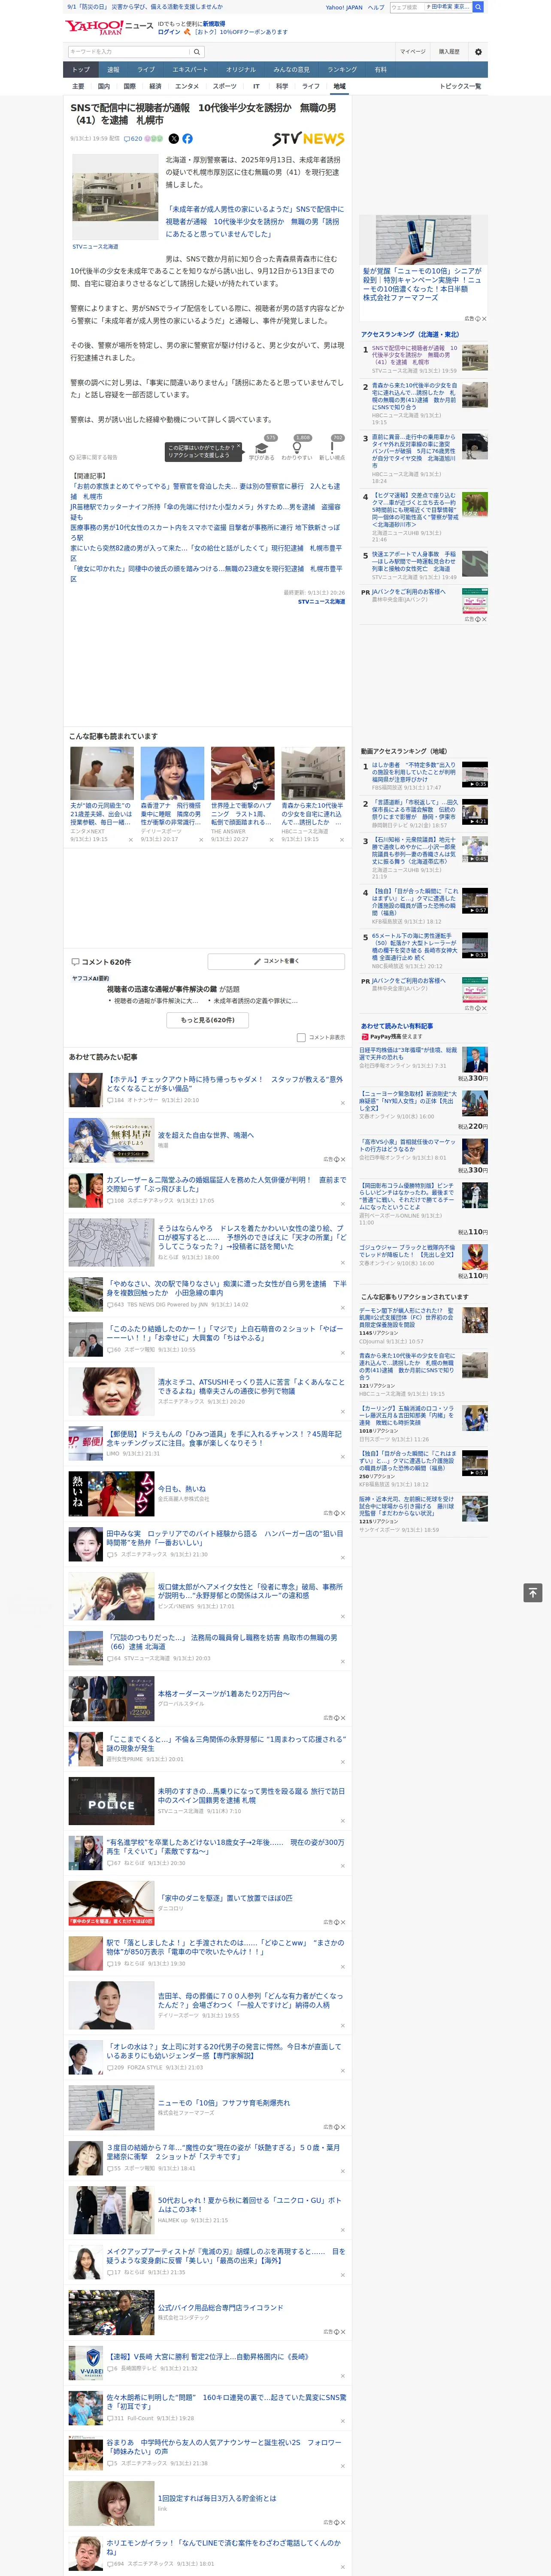Click the keyword search magnifier icon

tap(197, 52)
